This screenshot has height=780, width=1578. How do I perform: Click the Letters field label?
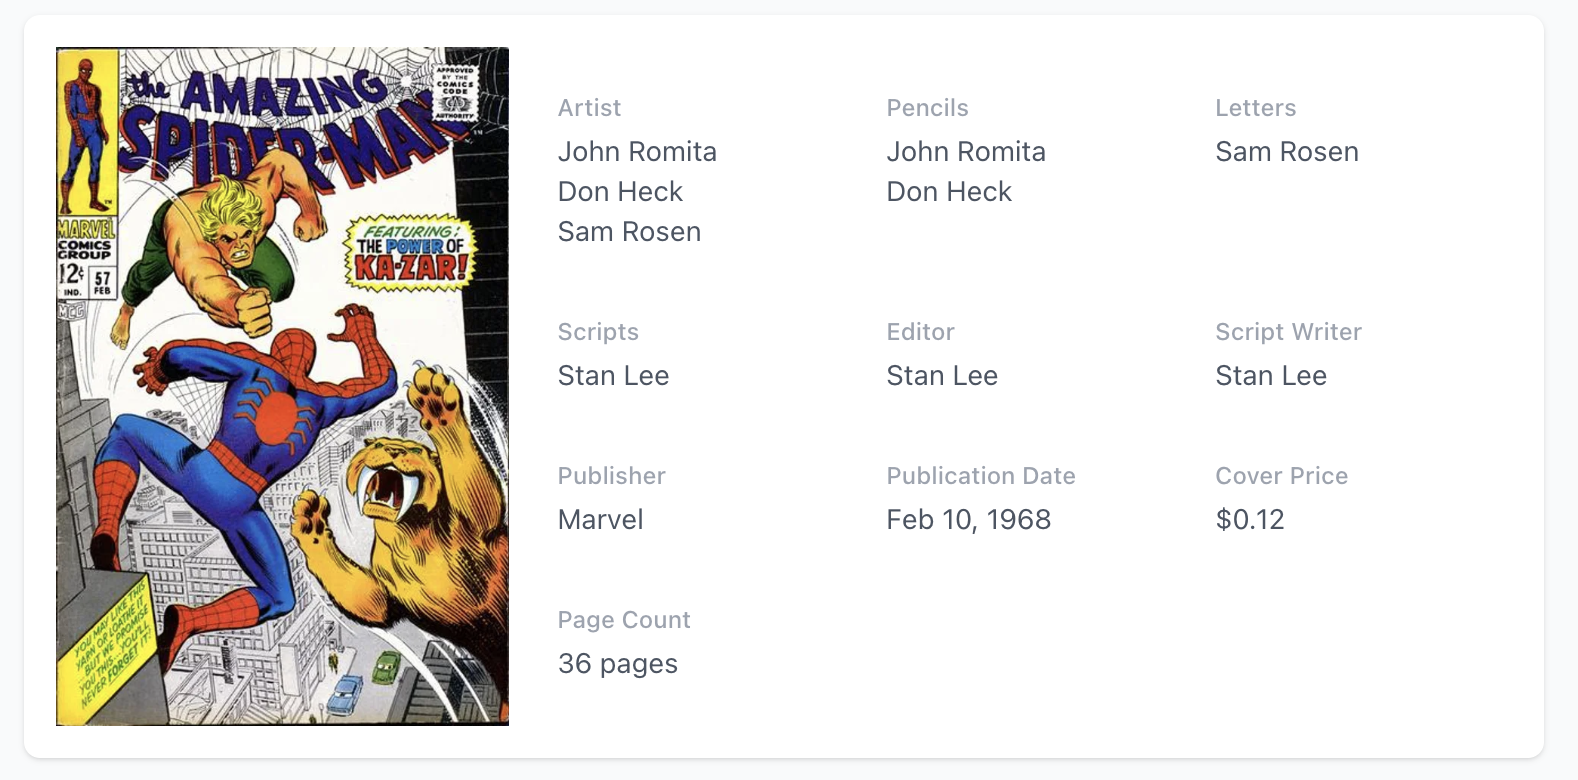pos(1255,108)
